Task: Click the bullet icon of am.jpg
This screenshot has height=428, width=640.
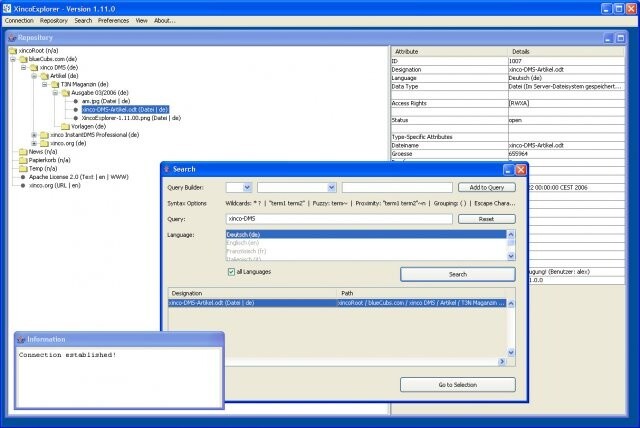Action: (x=76, y=101)
